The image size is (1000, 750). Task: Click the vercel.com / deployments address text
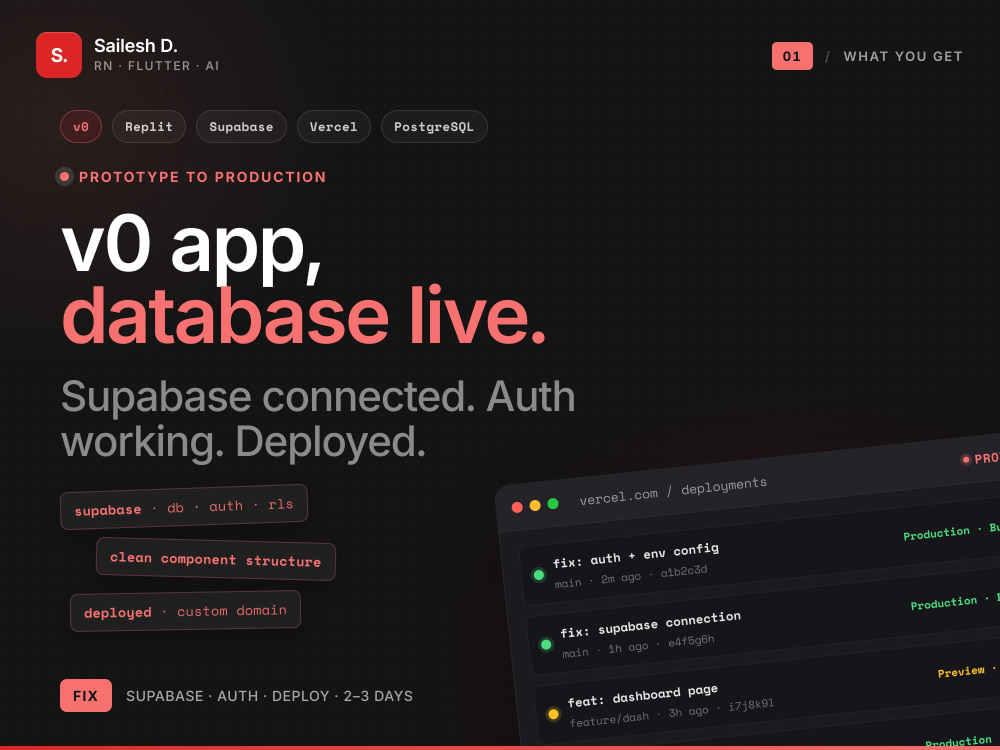pyautogui.click(x=673, y=490)
